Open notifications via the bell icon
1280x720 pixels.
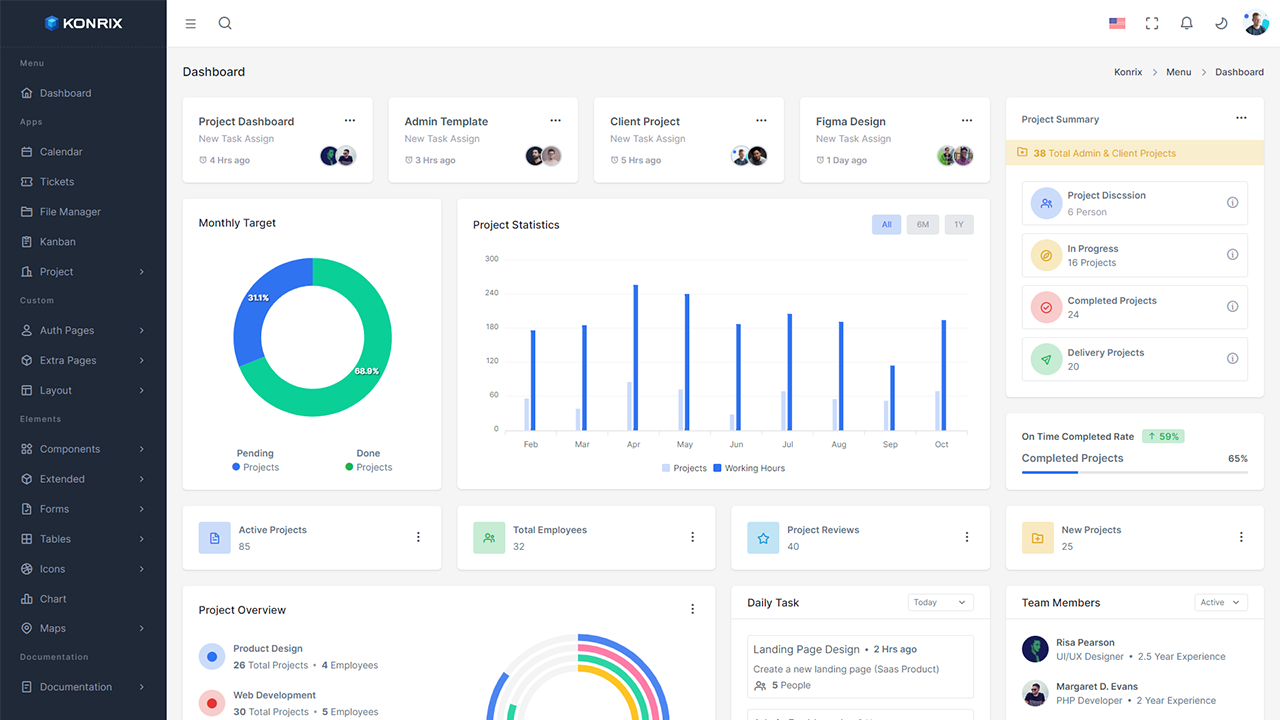coord(1186,22)
